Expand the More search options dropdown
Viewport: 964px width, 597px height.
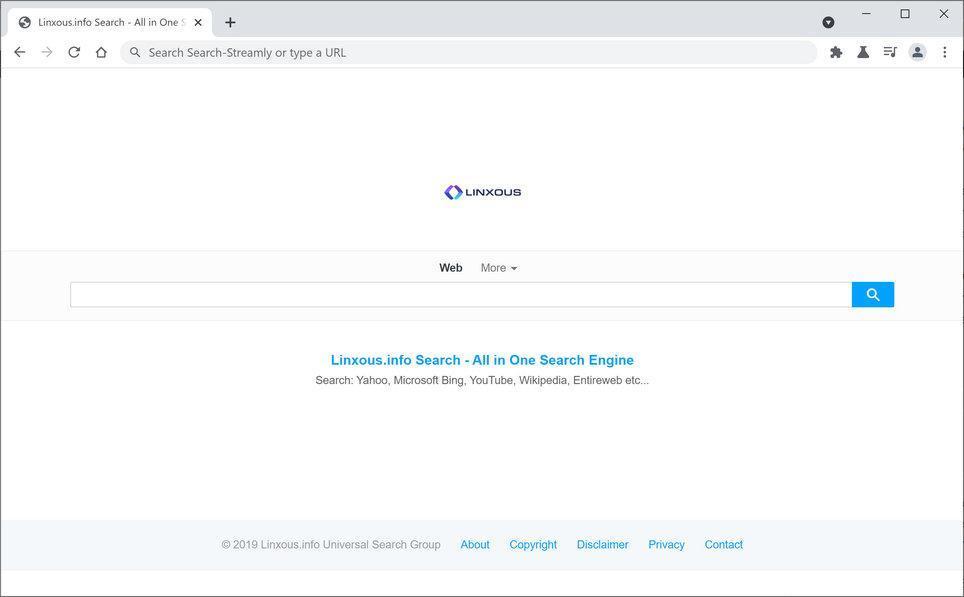pyautogui.click(x=498, y=268)
